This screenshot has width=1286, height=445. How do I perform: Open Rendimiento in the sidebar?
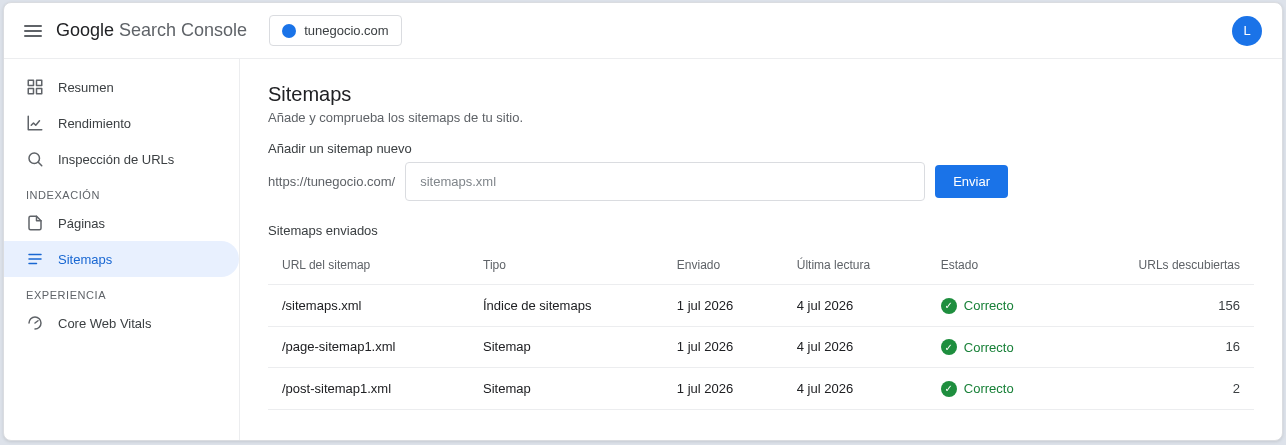click(121, 123)
